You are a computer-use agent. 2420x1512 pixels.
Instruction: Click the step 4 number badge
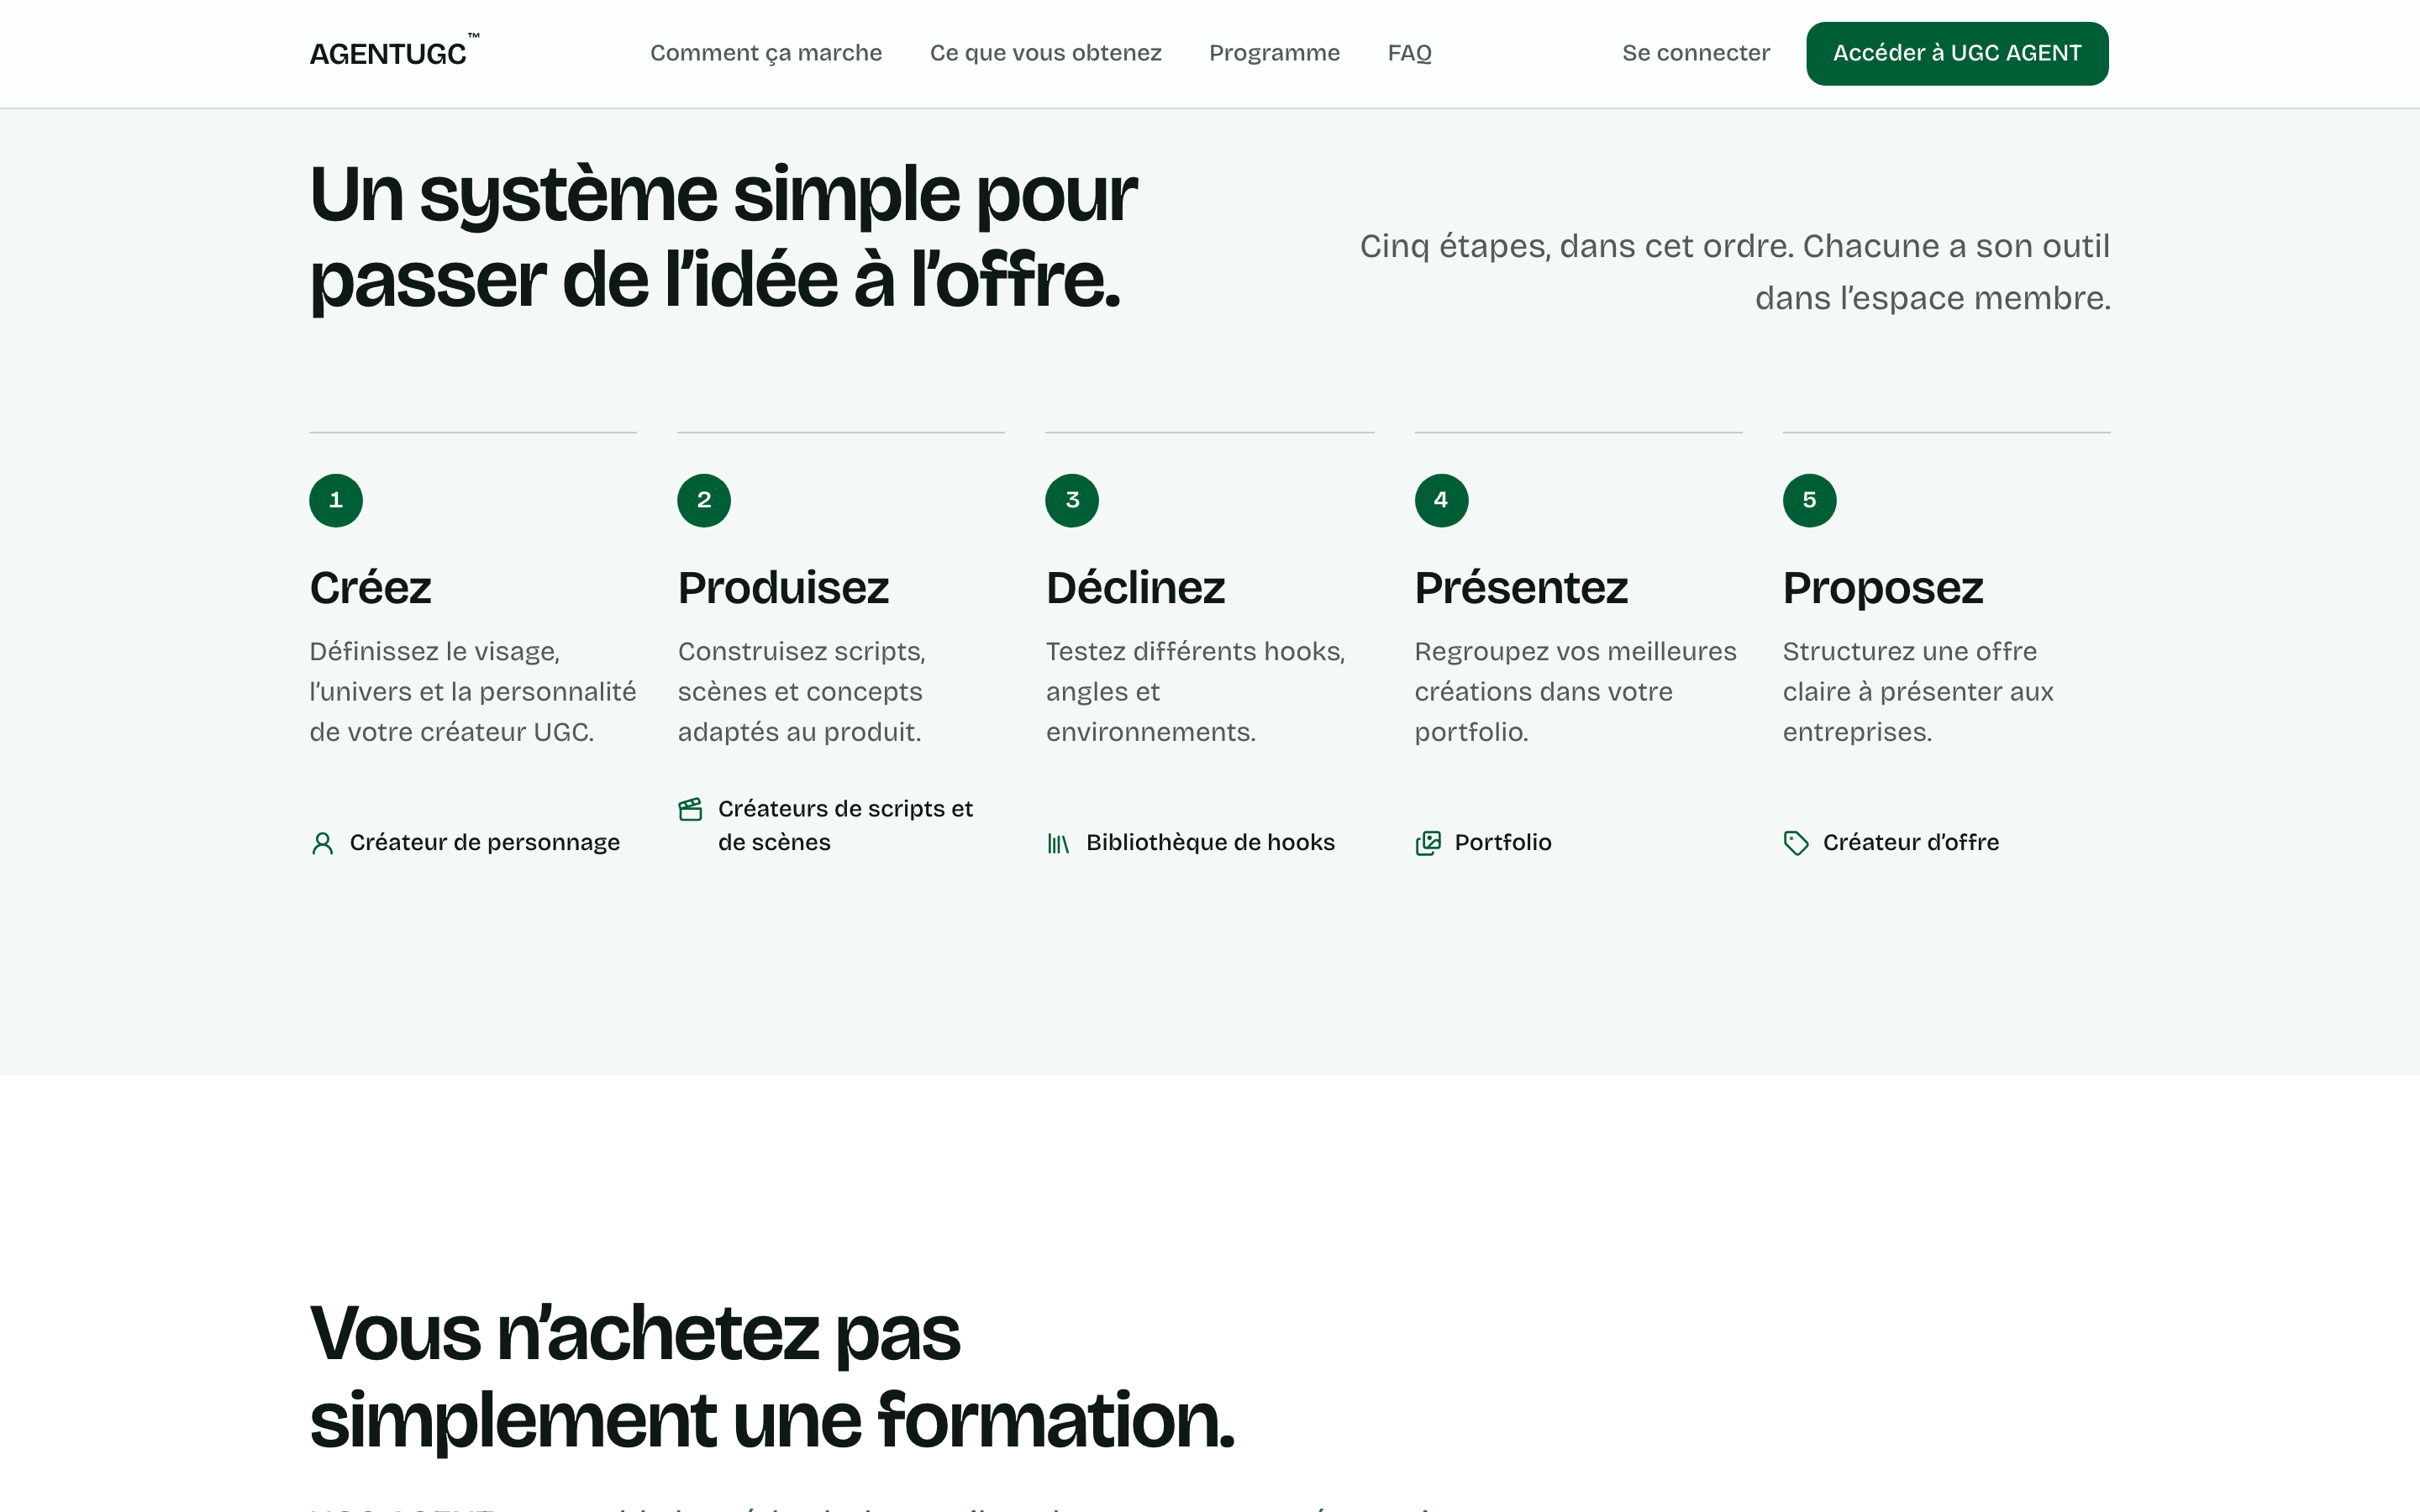(x=1441, y=500)
